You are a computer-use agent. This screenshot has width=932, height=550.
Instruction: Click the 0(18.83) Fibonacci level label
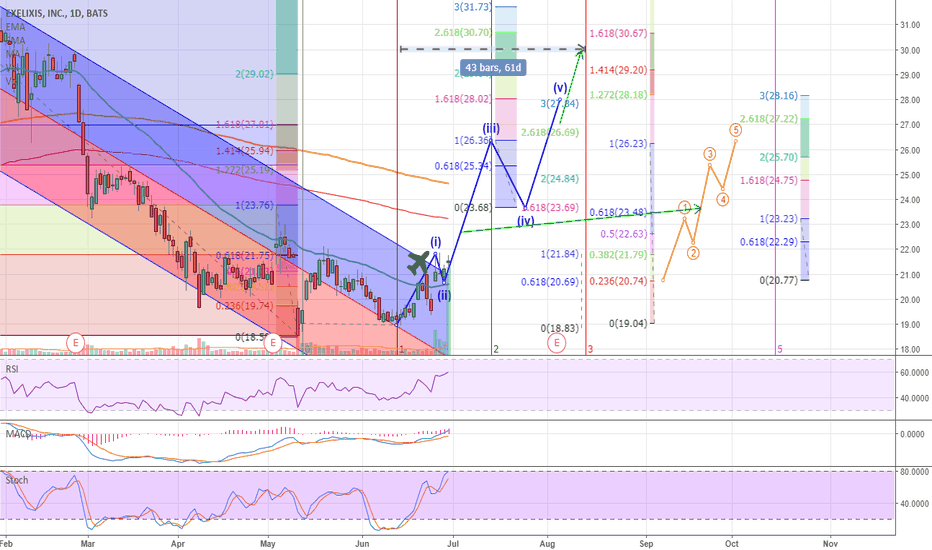point(559,329)
